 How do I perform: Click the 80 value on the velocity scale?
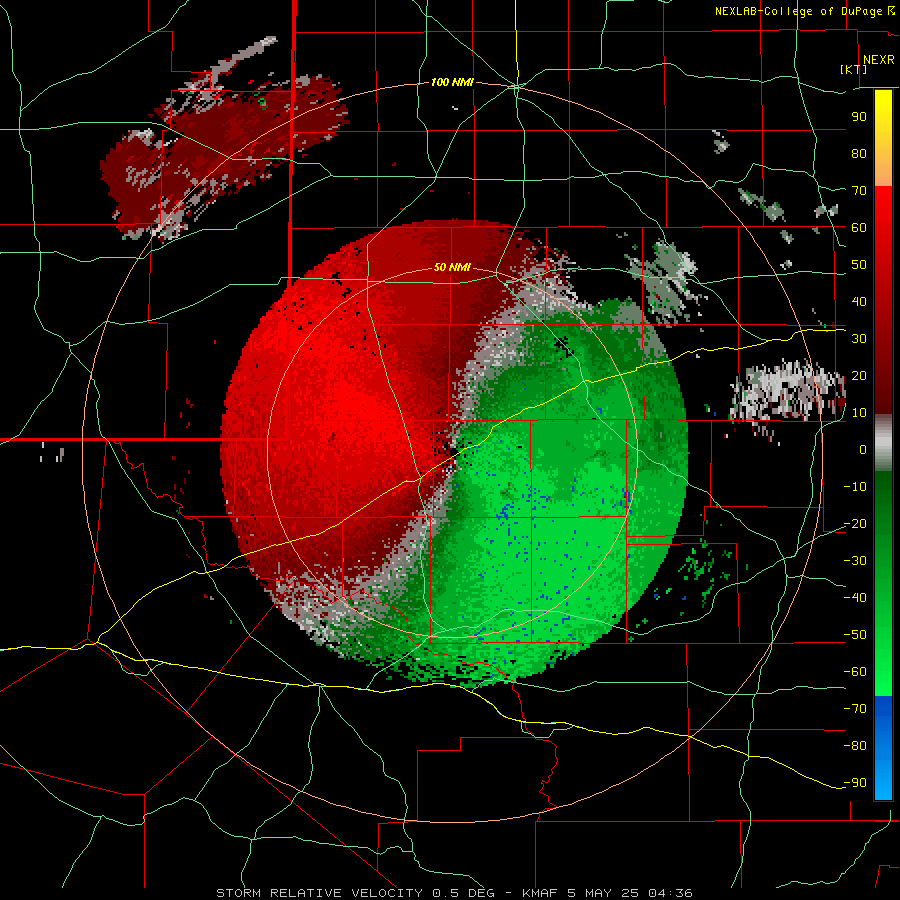[859, 153]
